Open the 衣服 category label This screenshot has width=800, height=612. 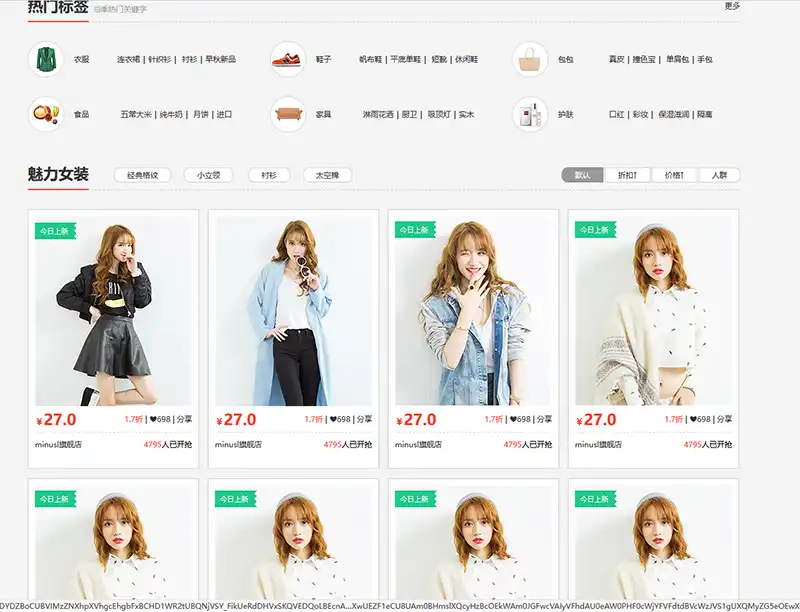82,59
